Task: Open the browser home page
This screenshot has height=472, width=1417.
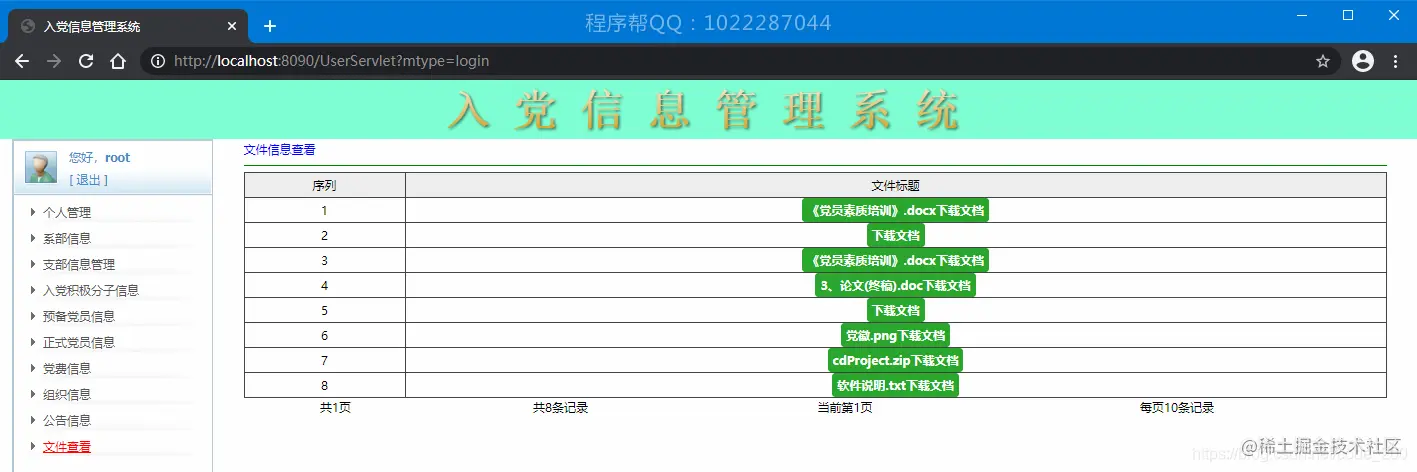Action: 118,61
